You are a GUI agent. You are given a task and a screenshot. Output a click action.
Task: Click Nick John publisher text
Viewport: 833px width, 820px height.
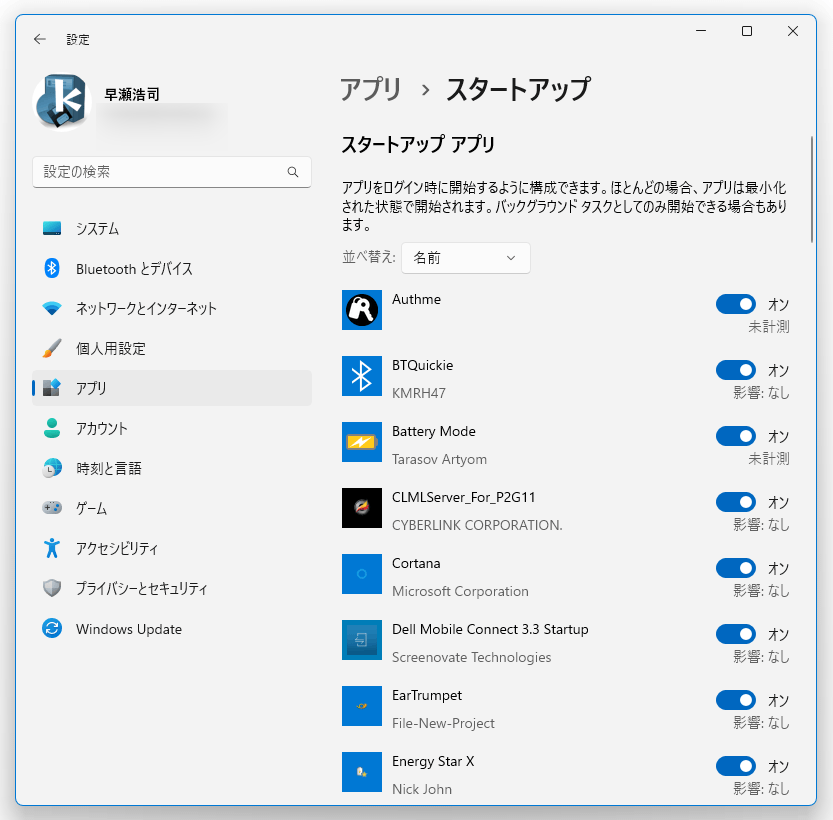pyautogui.click(x=422, y=789)
